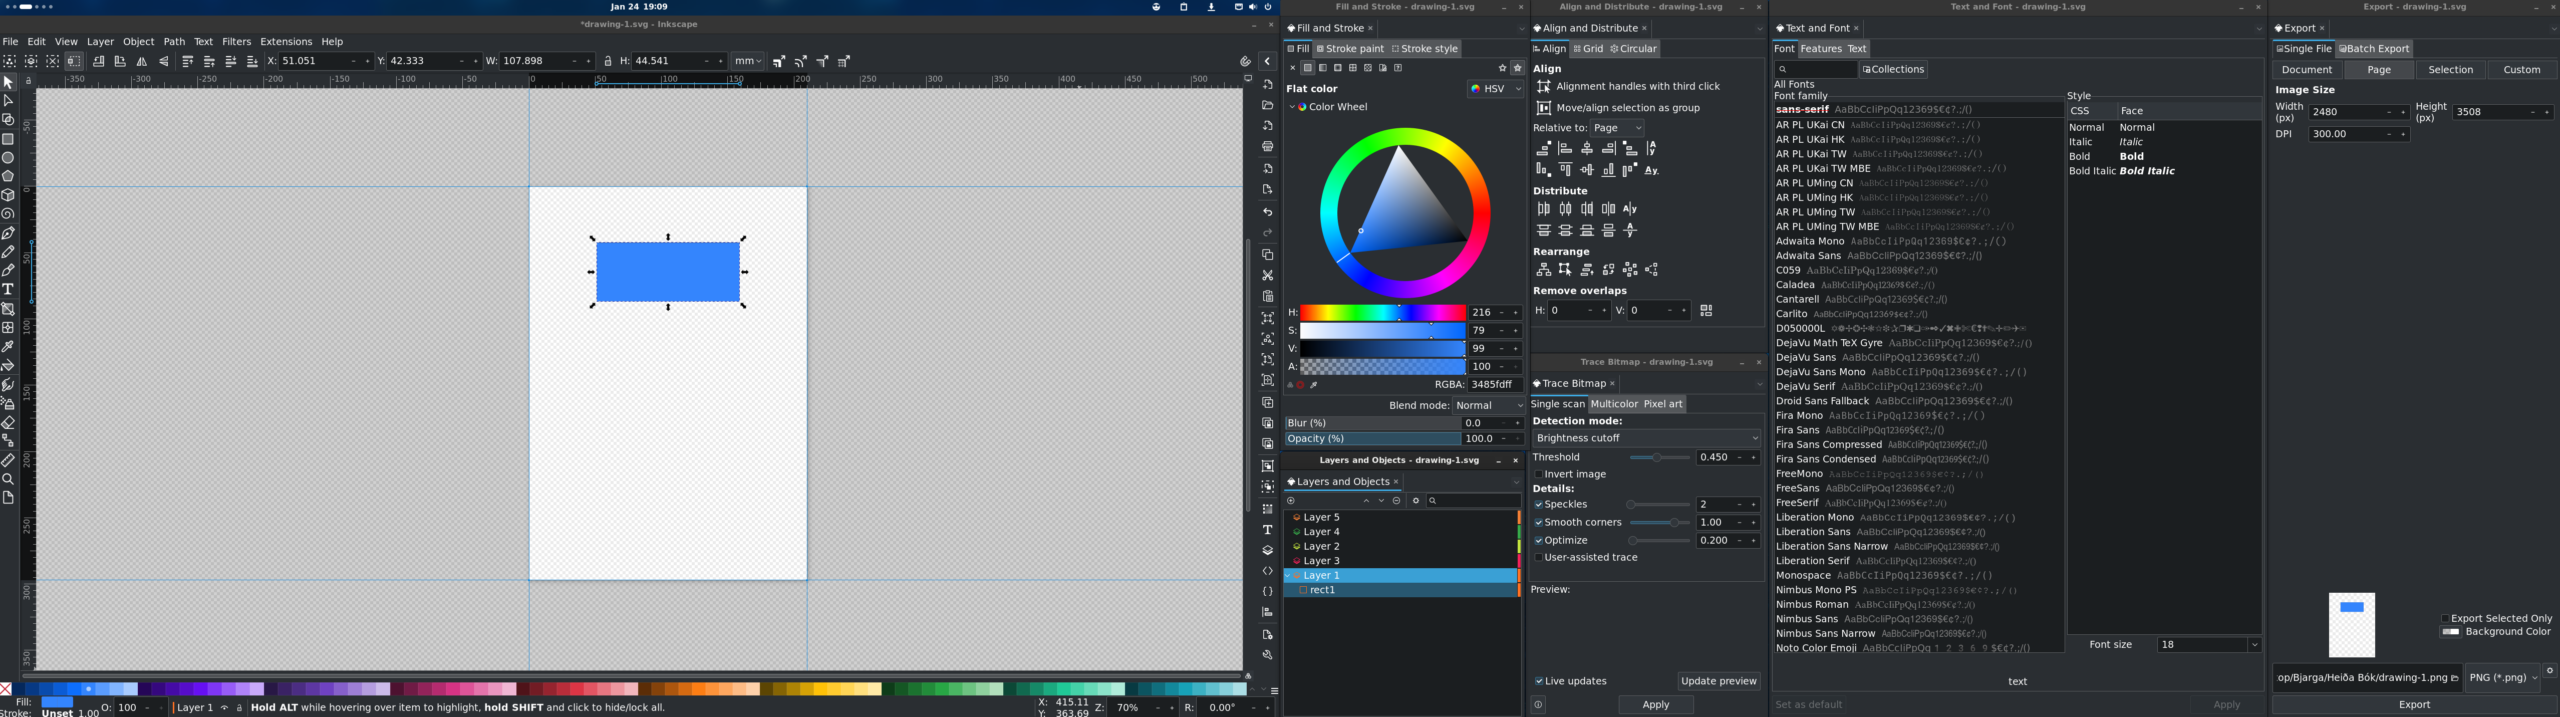This screenshot has height=717, width=2560.
Task: Choose the Eraser tool in the toolbox
Action: [x=8, y=422]
